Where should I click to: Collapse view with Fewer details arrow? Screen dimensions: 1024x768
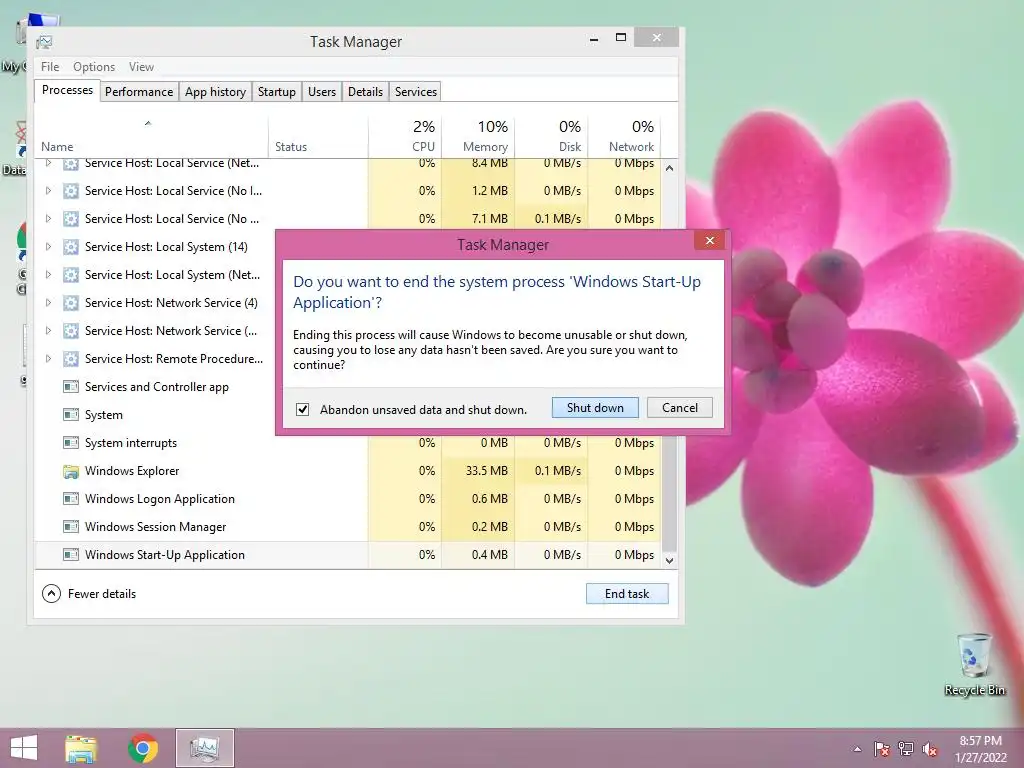51,594
